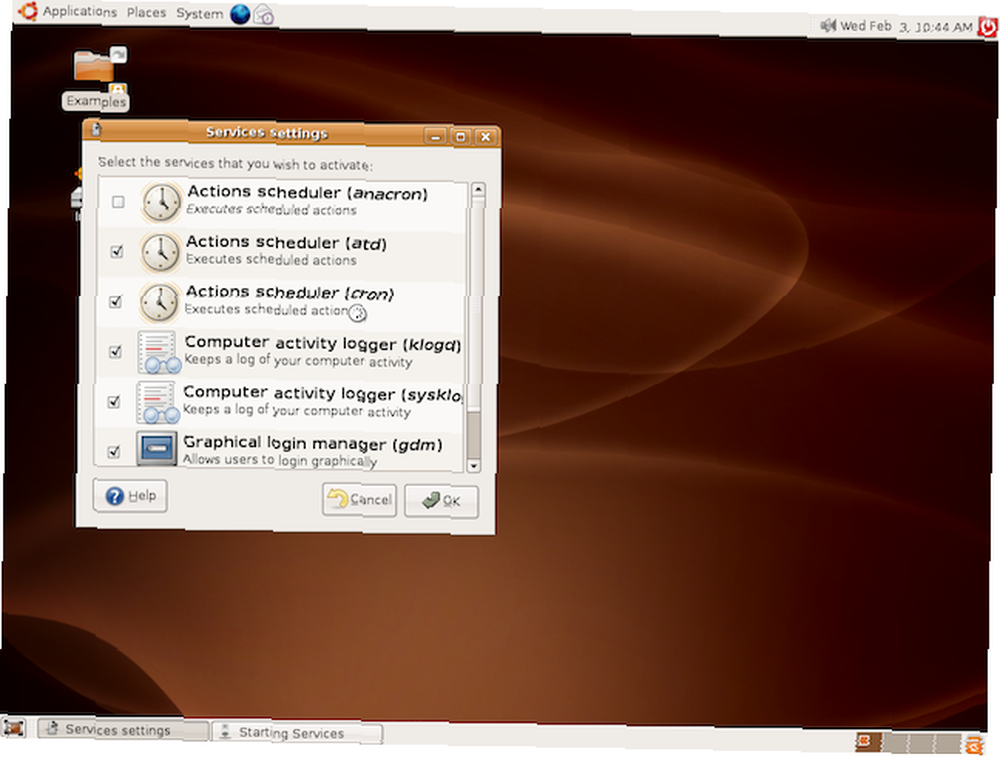
Task: Select the 'Actions scheduler (atd)' row text
Action: tap(286, 242)
